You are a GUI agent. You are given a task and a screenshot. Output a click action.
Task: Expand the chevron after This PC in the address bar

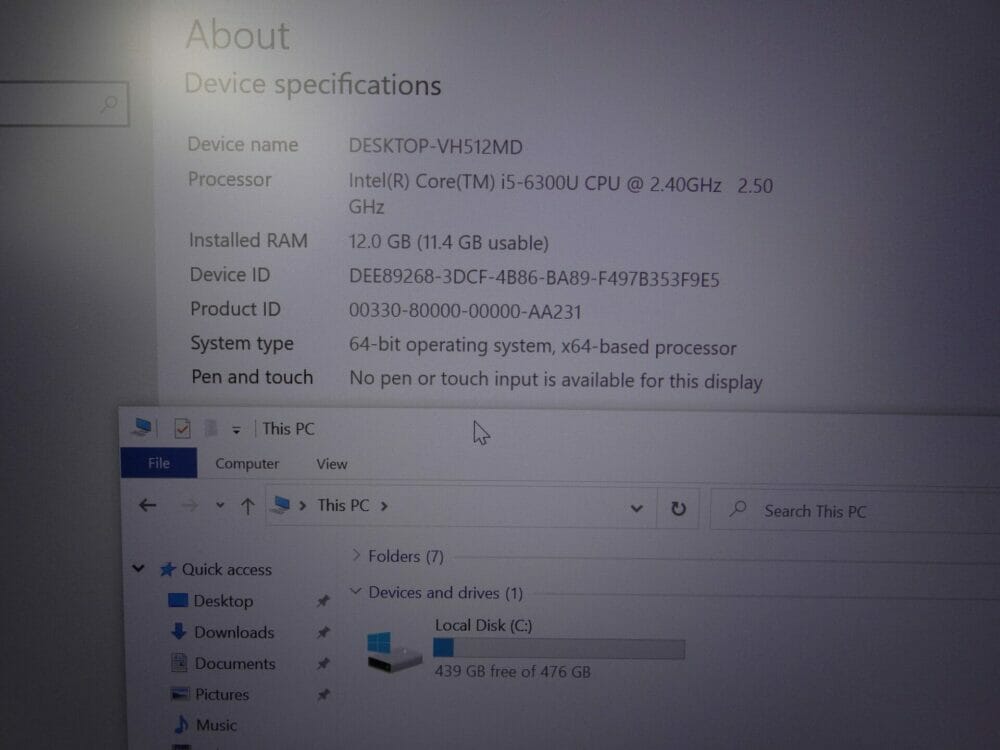pos(384,506)
